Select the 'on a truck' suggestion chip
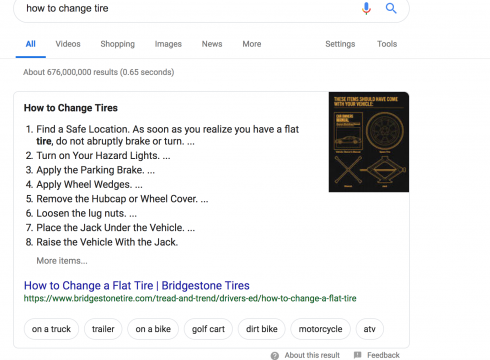This screenshot has height=360, width=490. [x=51, y=329]
